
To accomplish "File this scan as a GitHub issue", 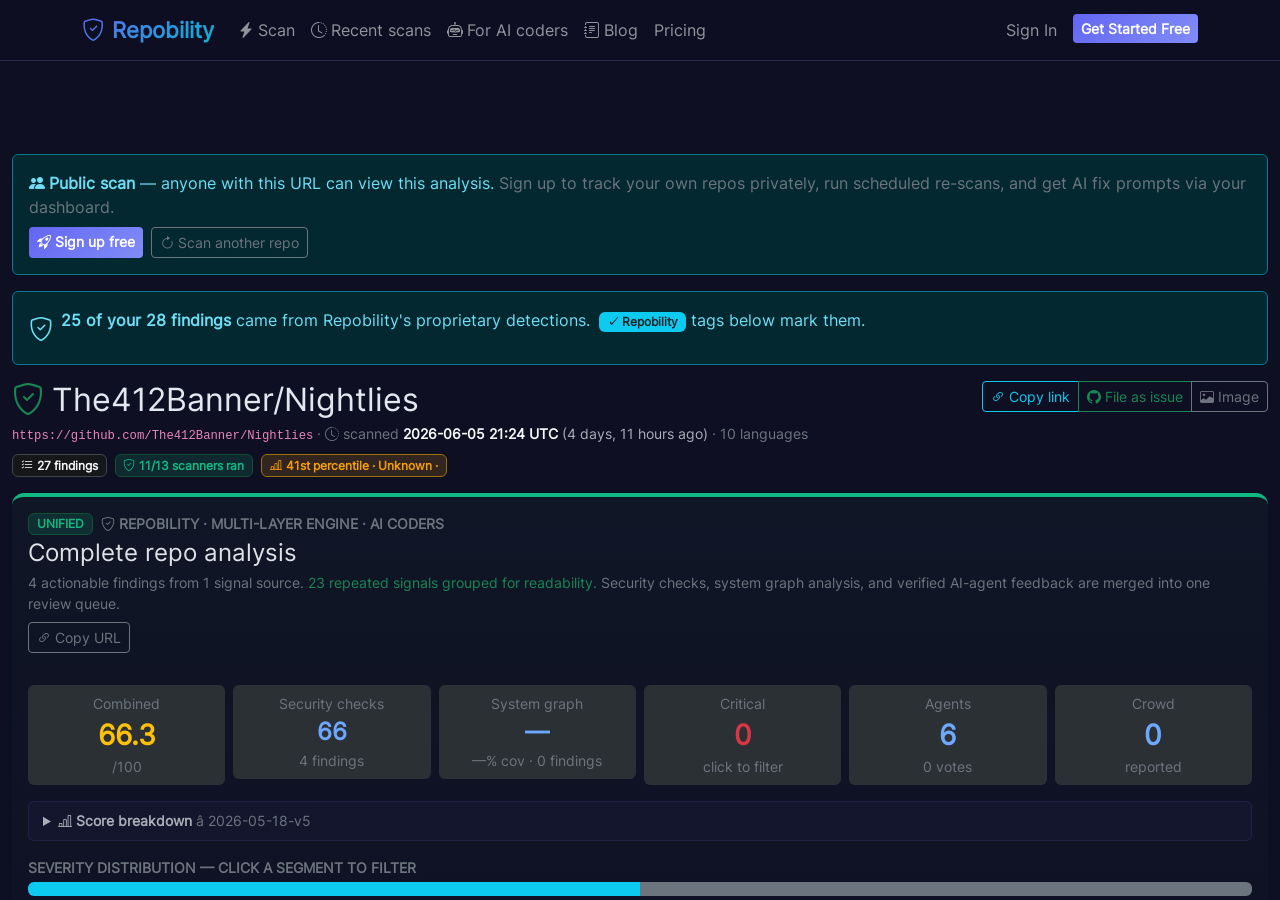I will [1135, 397].
